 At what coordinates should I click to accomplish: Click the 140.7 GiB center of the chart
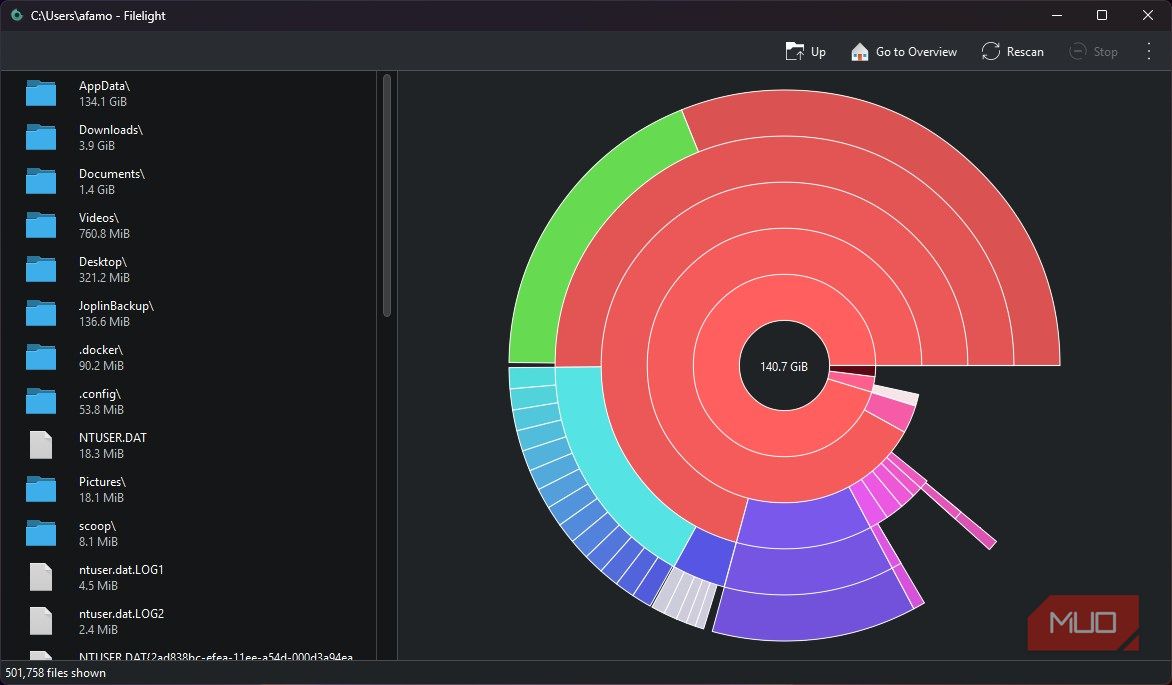point(784,366)
